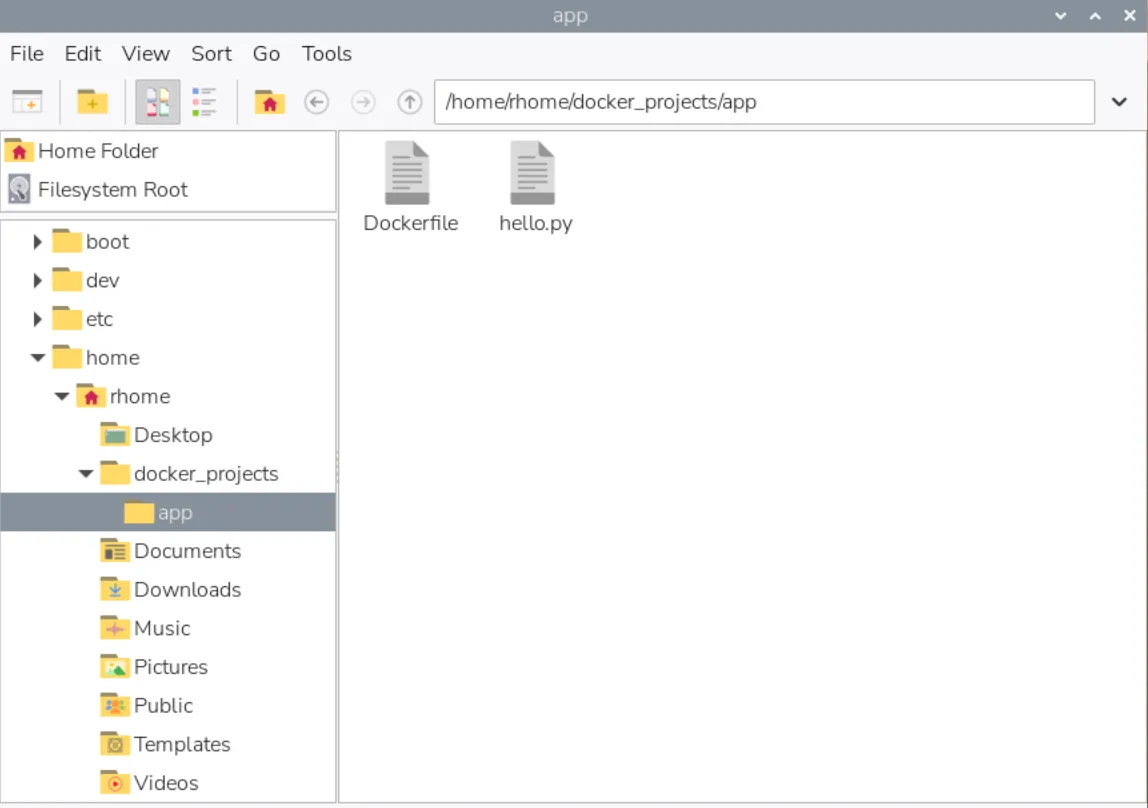
Task: Click the Downloads folder icon in tree
Action: [114, 589]
